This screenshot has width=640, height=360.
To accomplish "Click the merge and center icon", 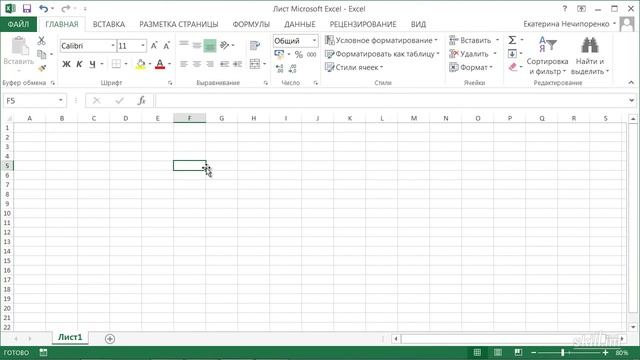I will pyautogui.click(x=255, y=64).
